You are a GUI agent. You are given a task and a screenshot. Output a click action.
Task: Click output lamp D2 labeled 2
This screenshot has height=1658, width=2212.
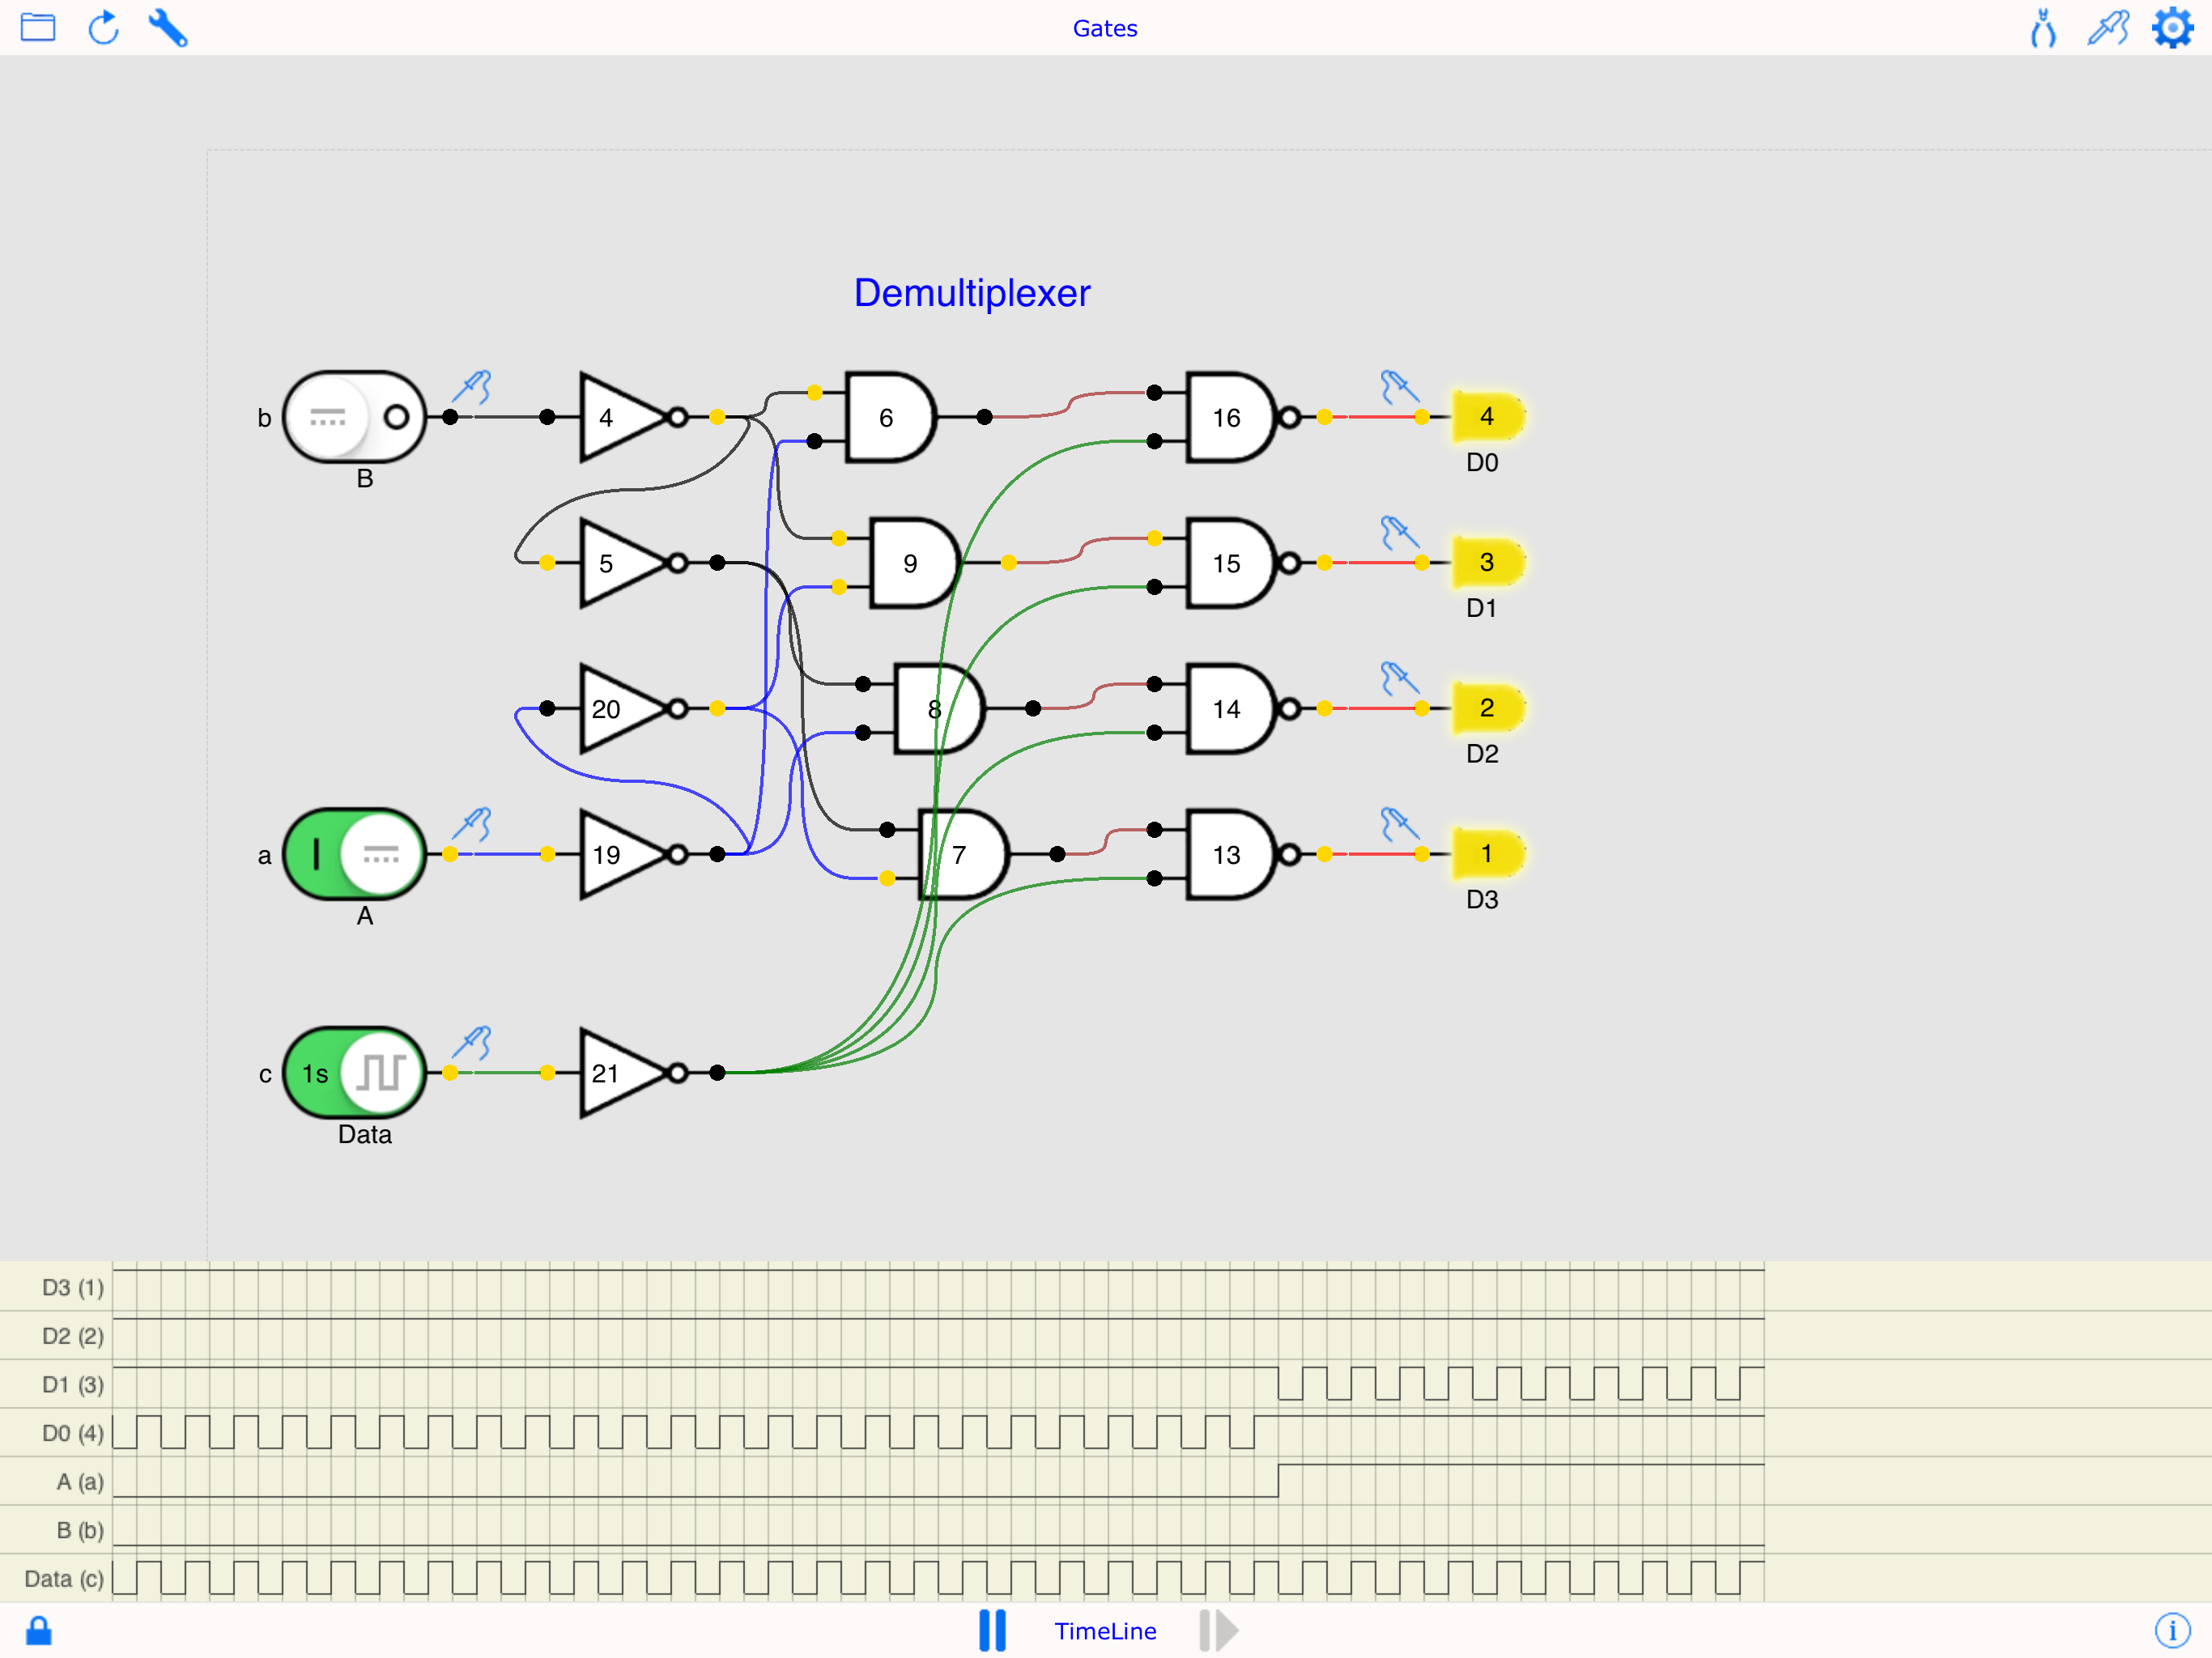coord(1487,708)
